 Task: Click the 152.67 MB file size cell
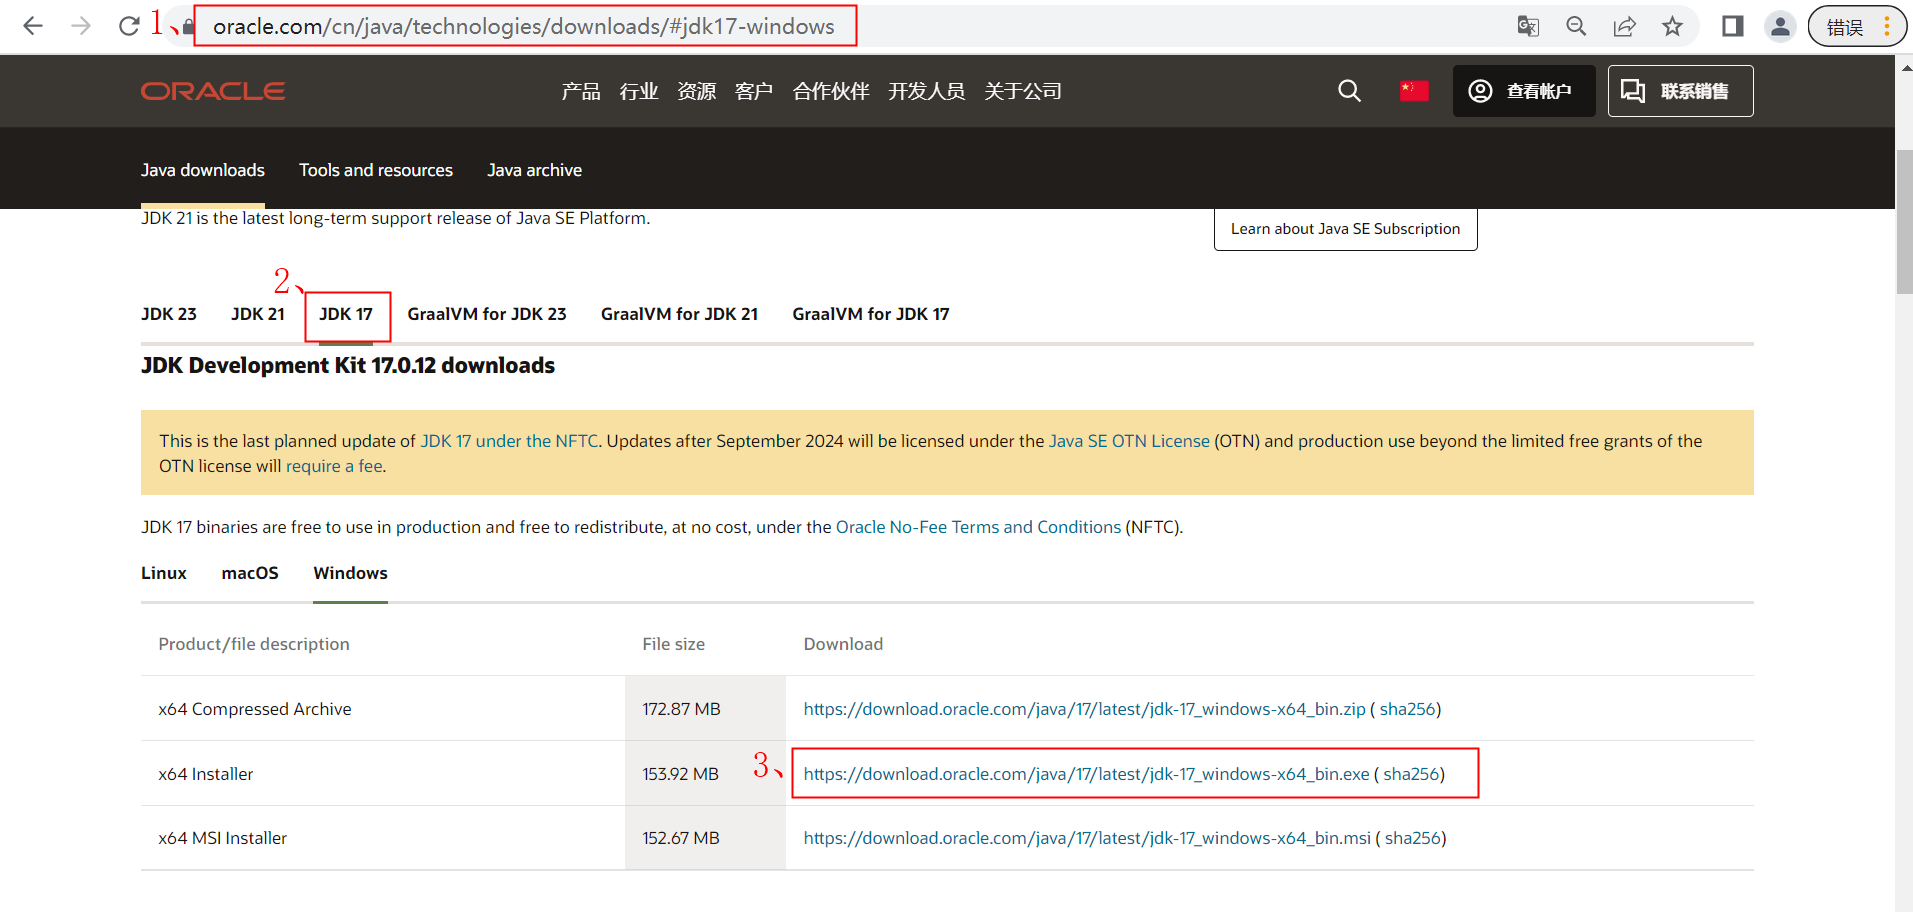(705, 838)
